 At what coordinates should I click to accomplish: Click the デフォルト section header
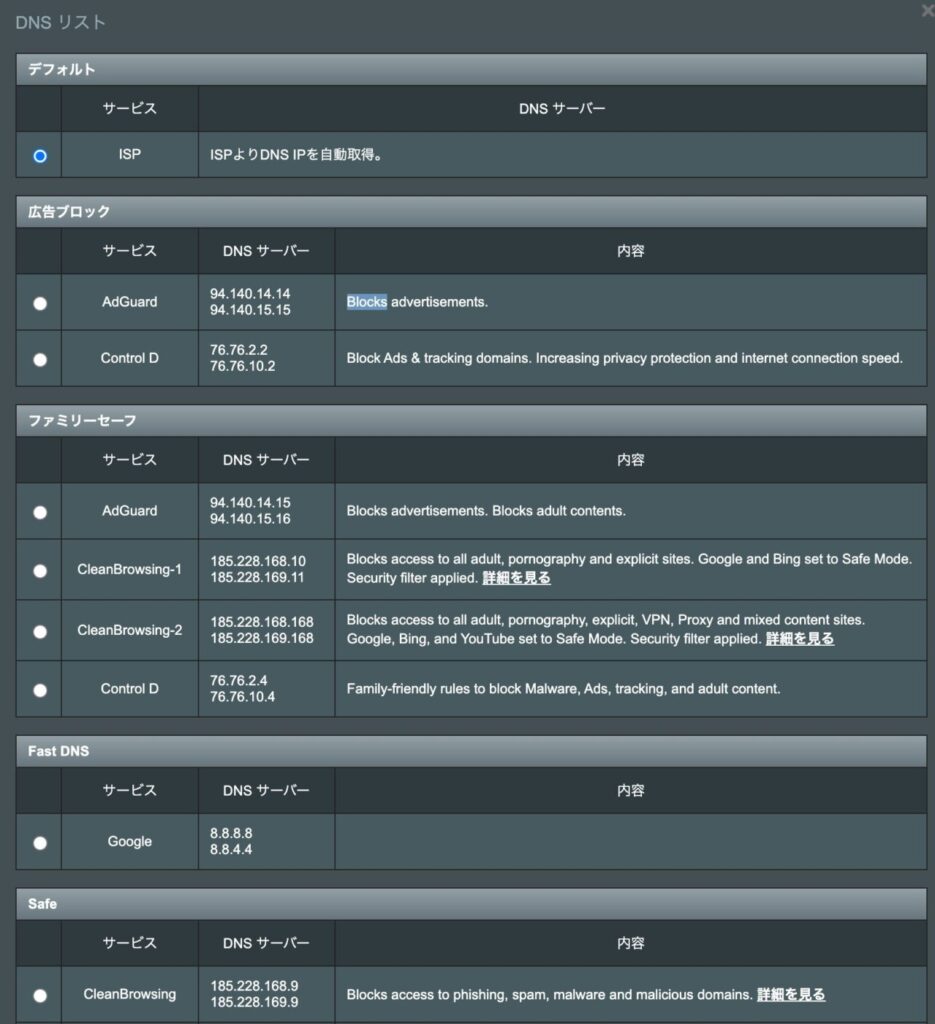(62, 70)
